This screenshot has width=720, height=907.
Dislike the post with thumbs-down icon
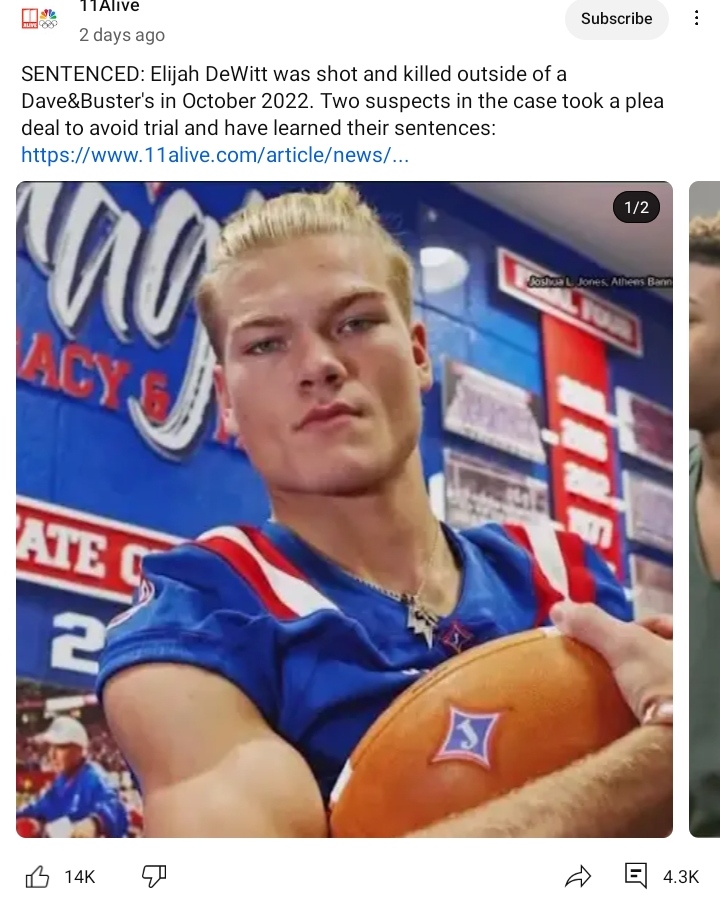coord(153,876)
